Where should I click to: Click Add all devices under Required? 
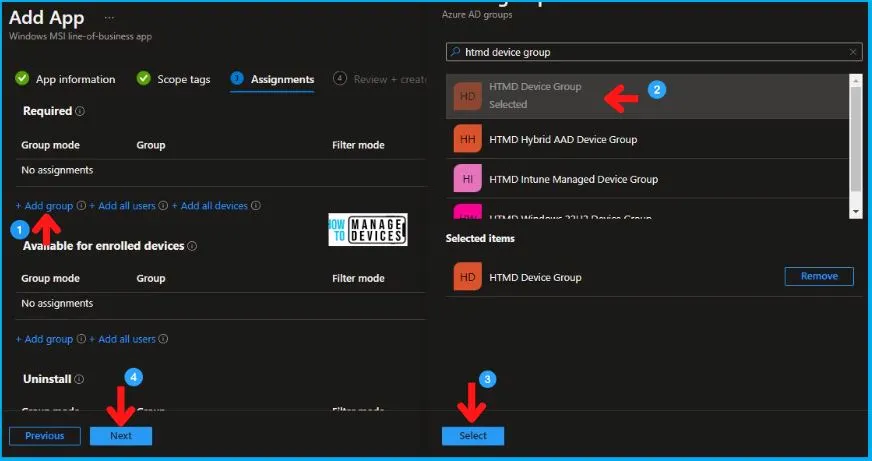click(x=210, y=206)
